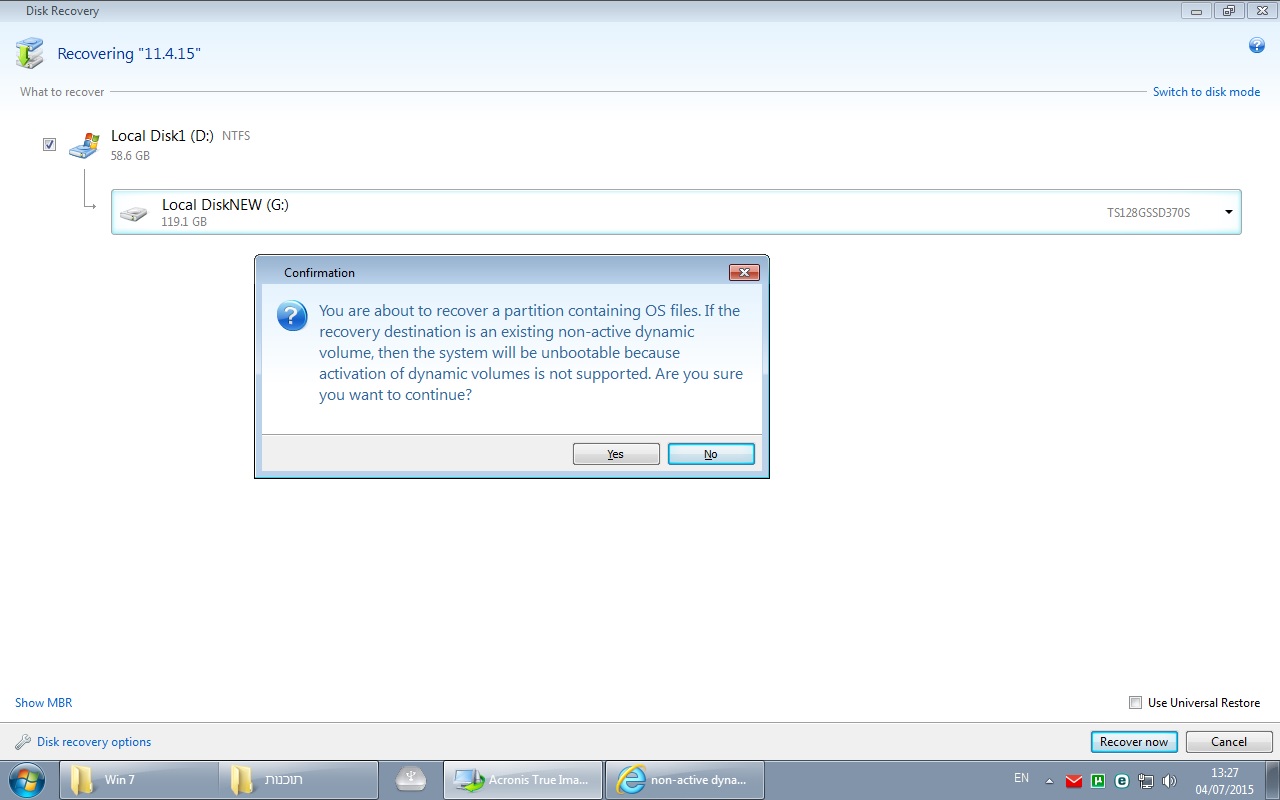Image resolution: width=1280 pixels, height=800 pixels.
Task: Click the volume speaker tray icon
Action: coord(1169,781)
